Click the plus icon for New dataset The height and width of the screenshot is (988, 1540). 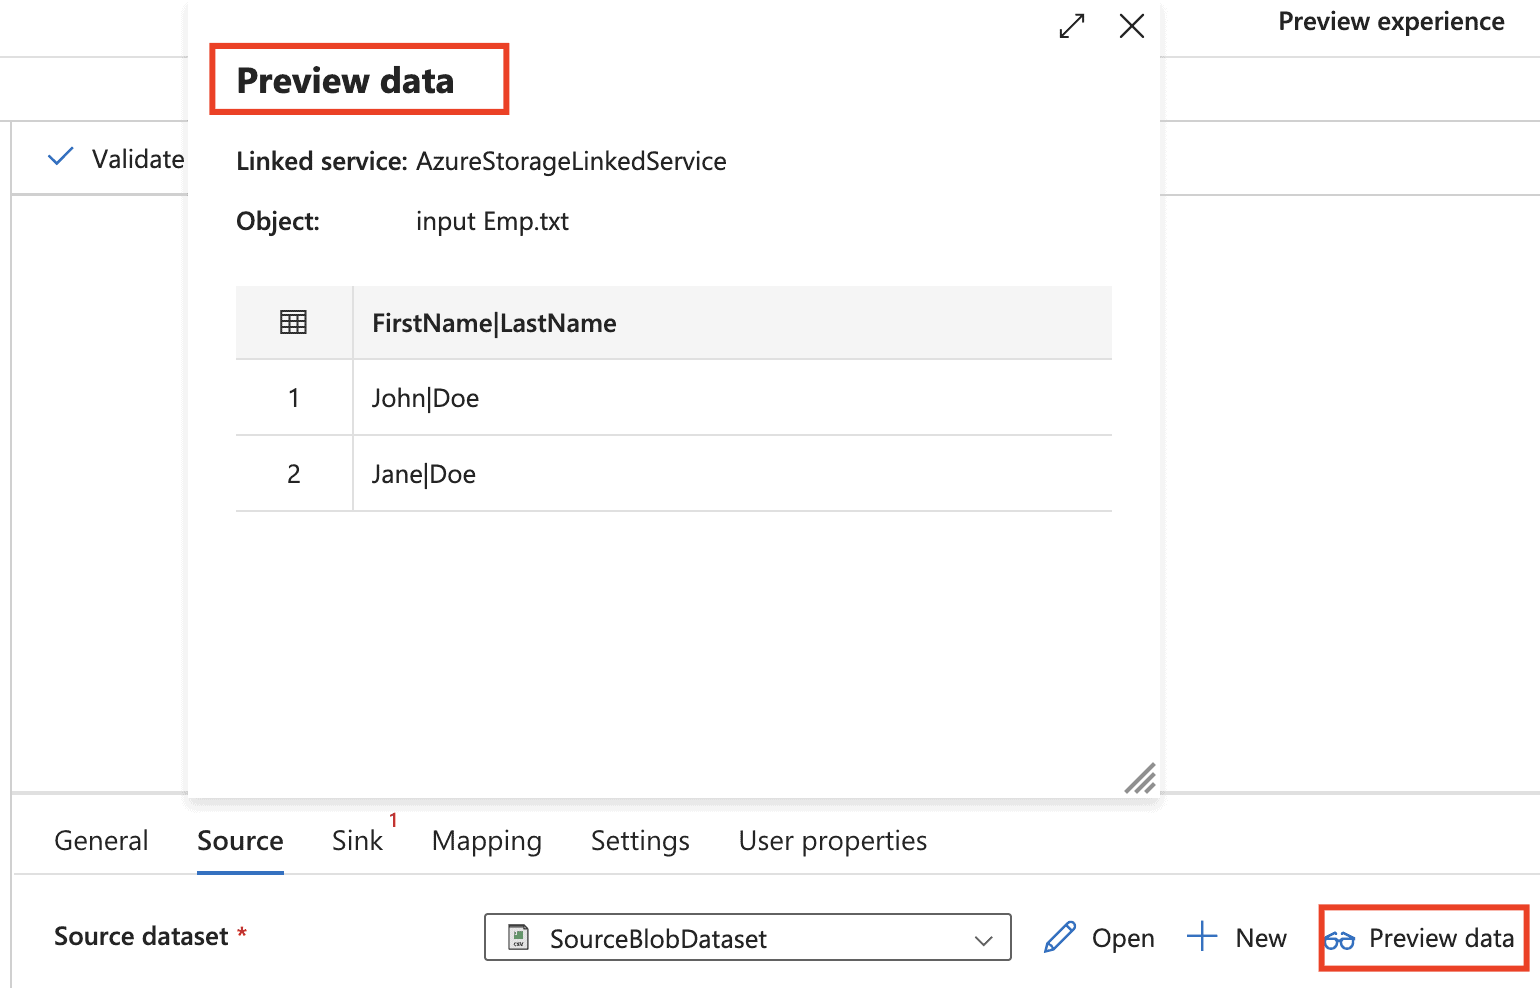[x=1201, y=938]
